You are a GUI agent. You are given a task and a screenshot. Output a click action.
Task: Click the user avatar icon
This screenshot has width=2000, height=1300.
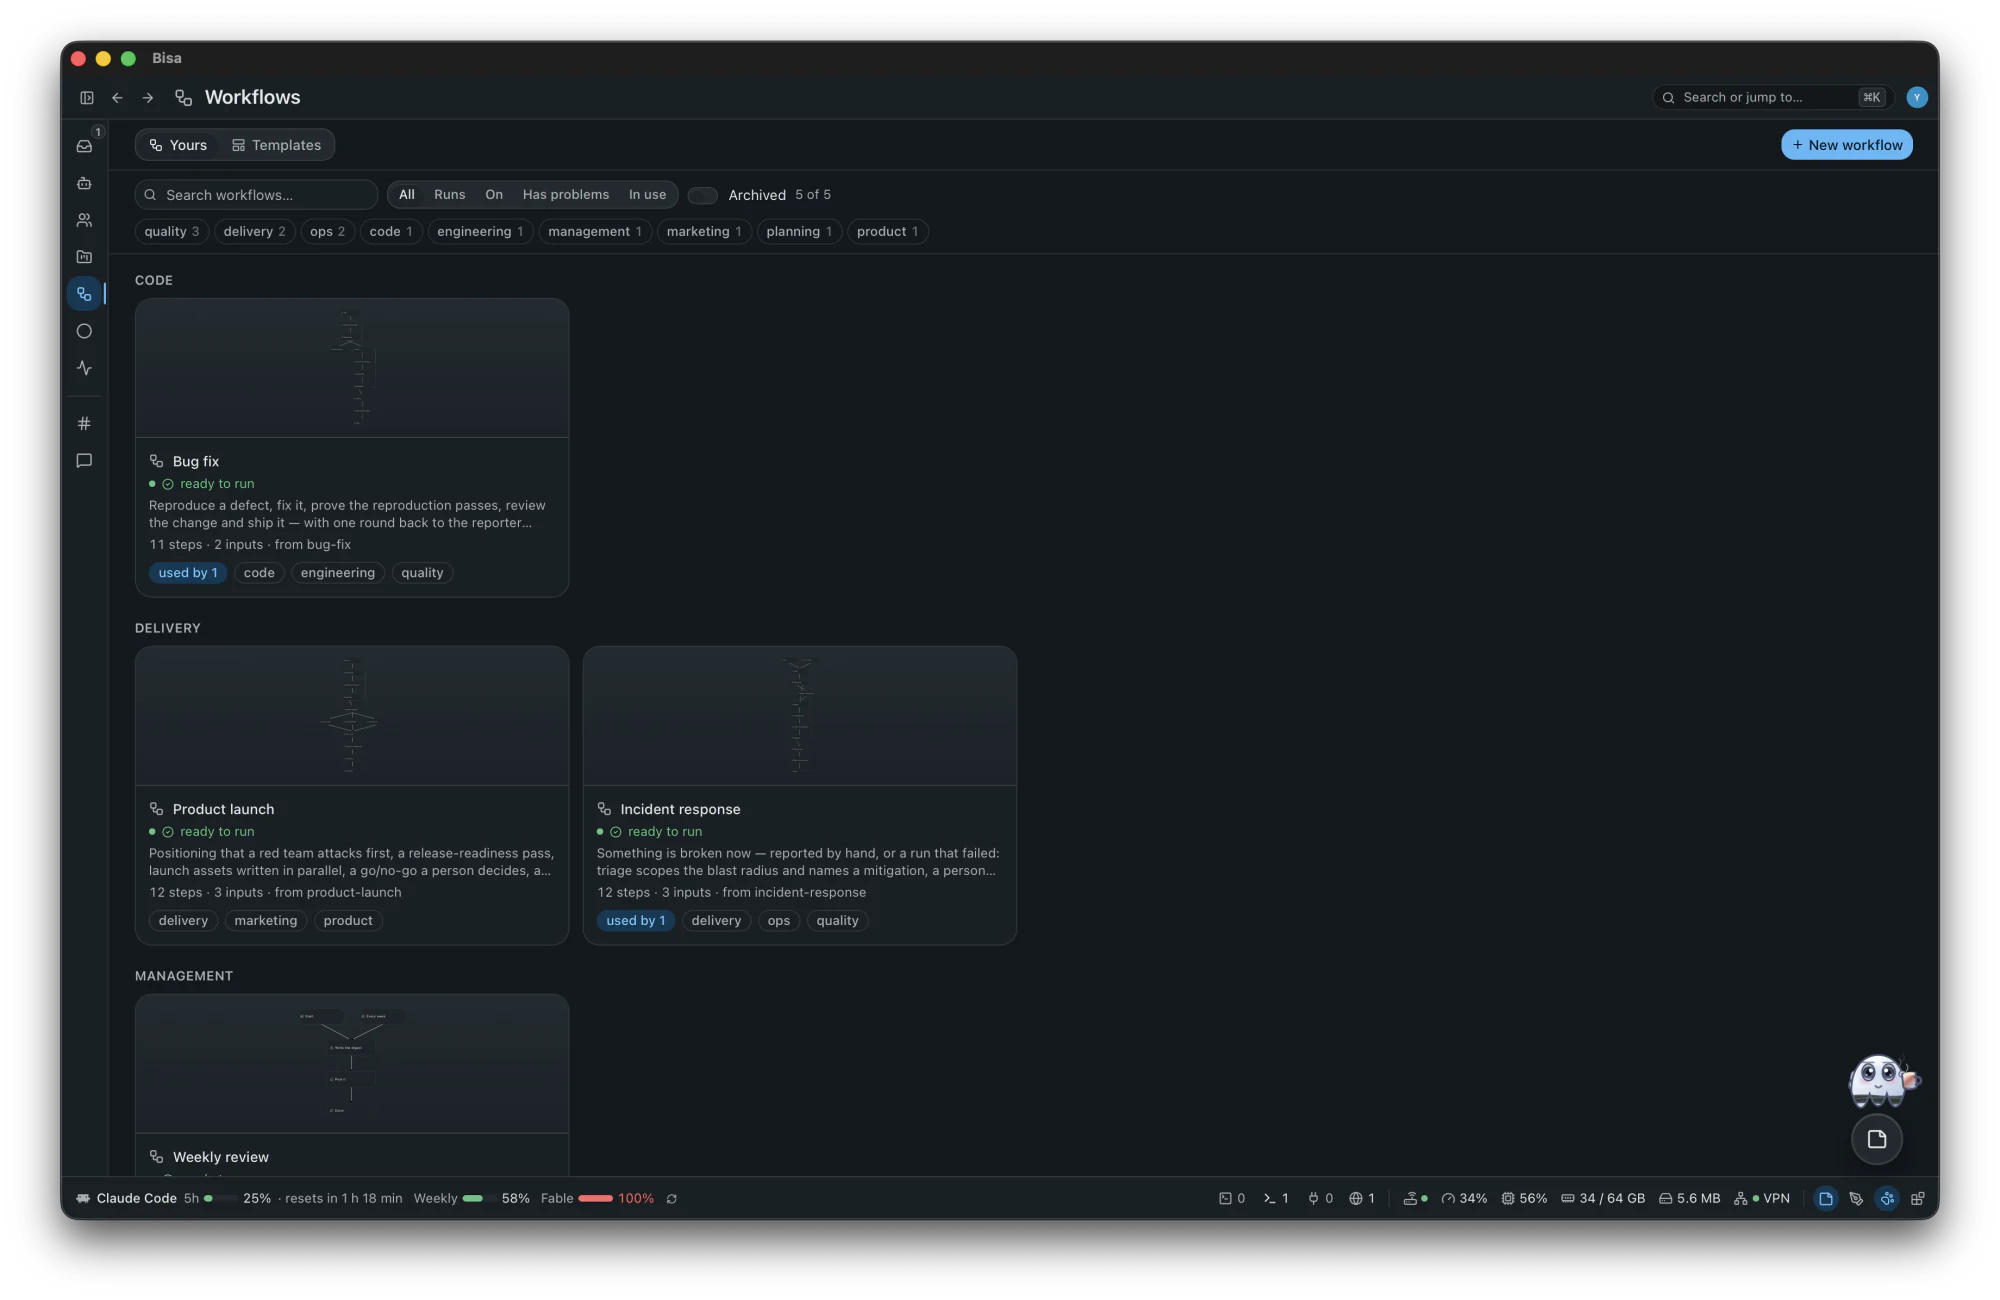pos(1917,97)
